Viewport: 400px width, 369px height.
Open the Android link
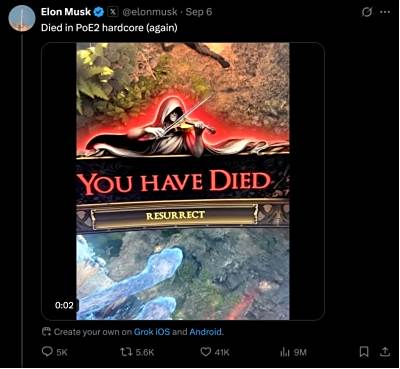[x=206, y=332]
